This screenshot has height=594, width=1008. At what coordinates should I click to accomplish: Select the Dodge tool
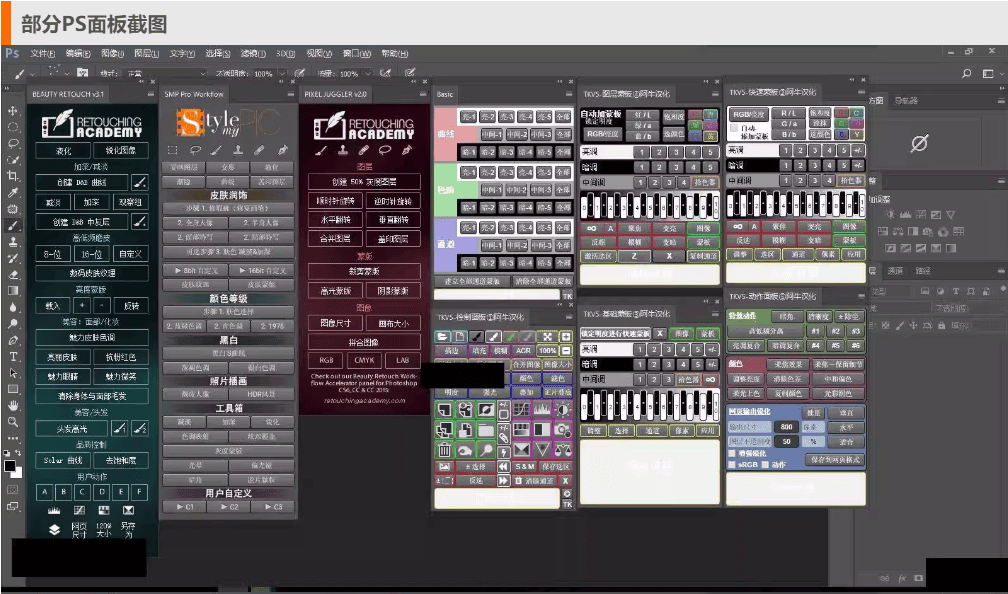click(13, 323)
